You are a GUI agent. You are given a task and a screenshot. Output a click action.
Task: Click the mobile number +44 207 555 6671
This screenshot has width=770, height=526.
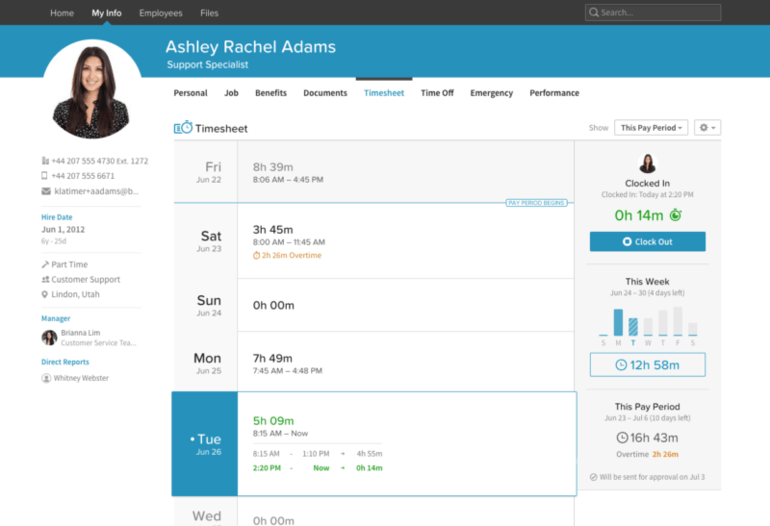[83, 176]
